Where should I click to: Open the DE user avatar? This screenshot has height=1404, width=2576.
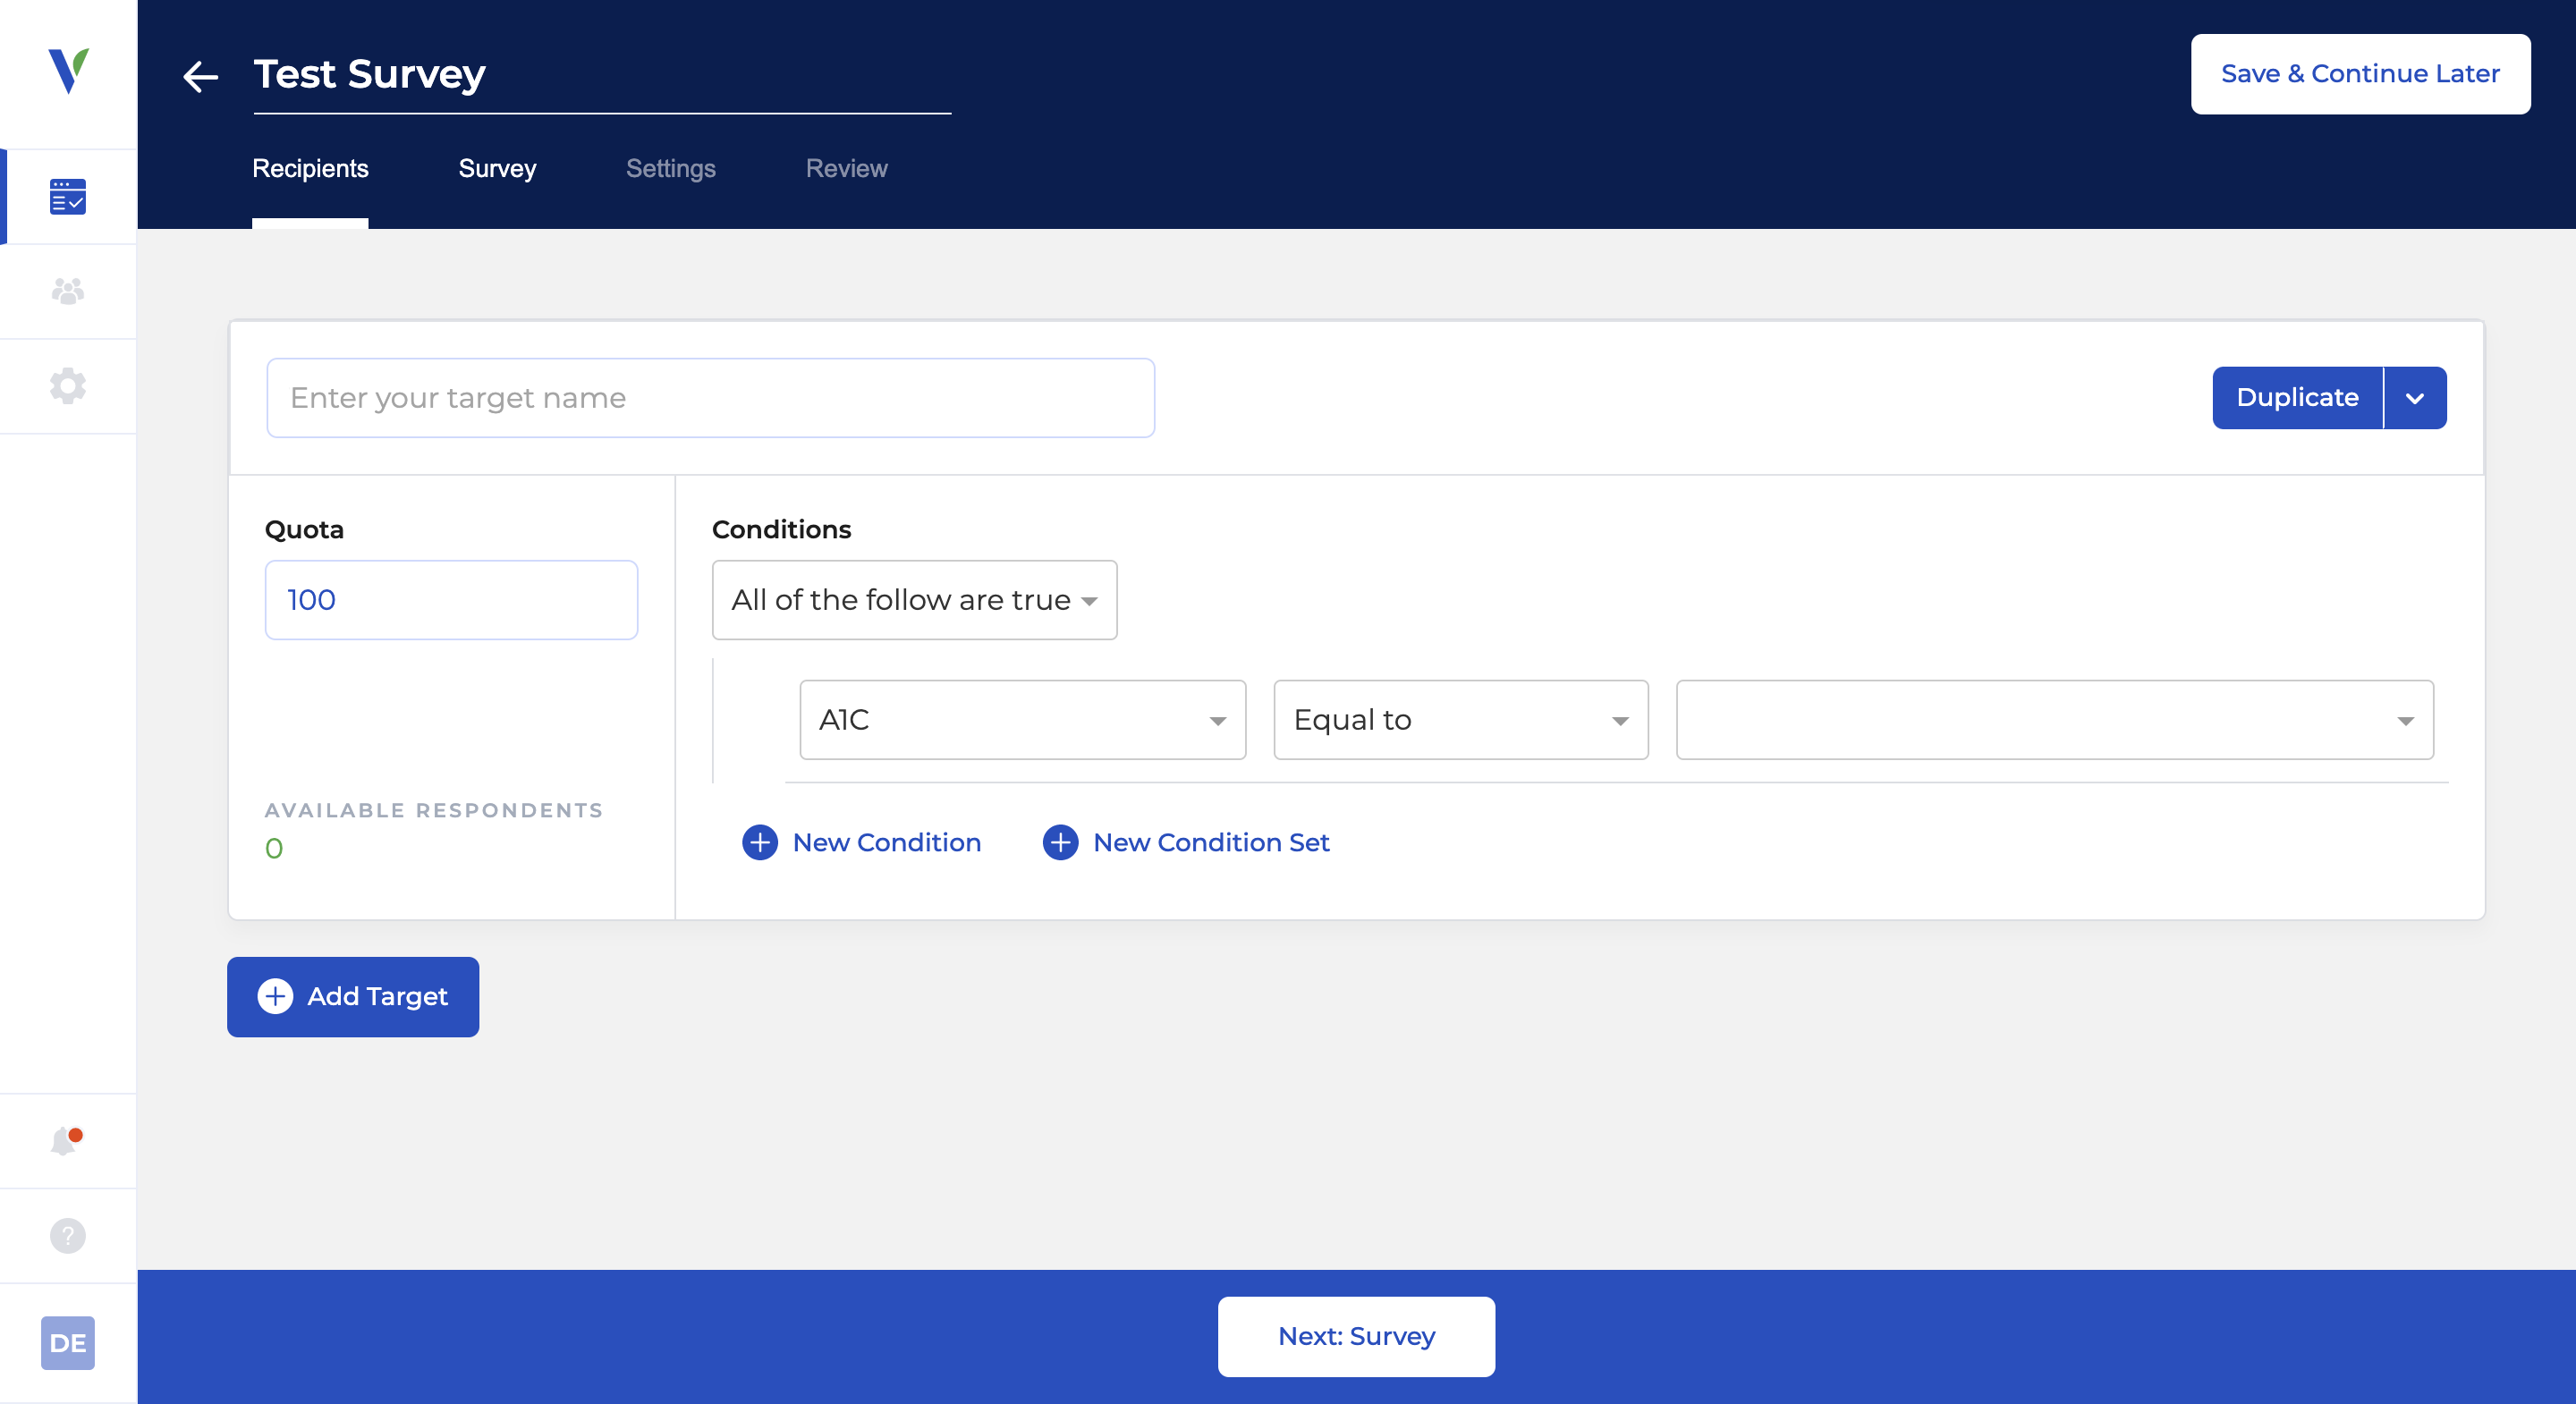point(67,1343)
